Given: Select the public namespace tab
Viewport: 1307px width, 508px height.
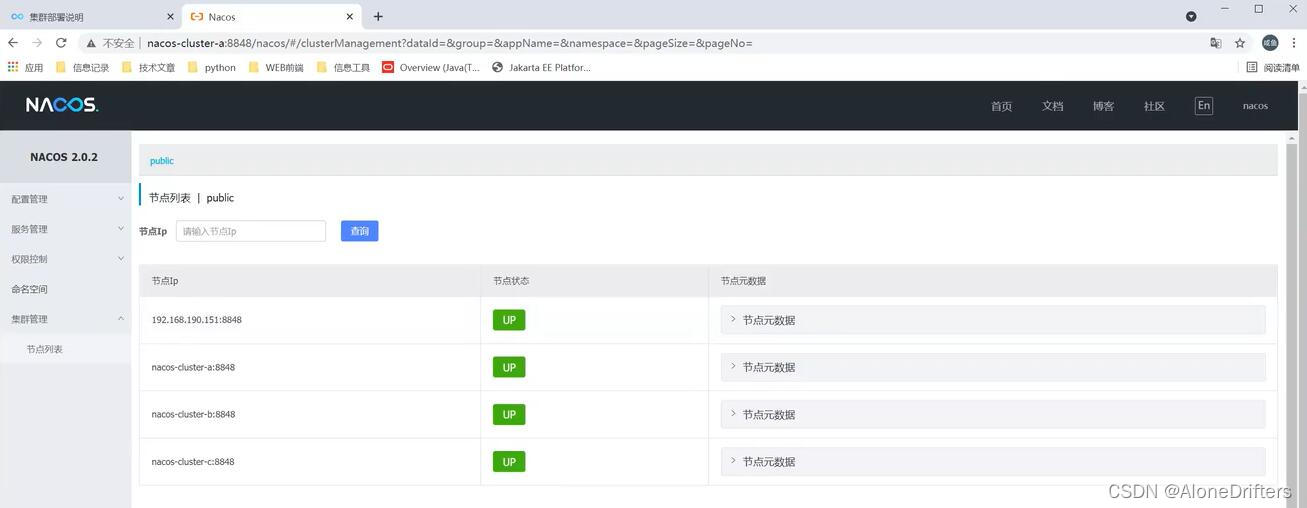Looking at the screenshot, I should (x=162, y=161).
